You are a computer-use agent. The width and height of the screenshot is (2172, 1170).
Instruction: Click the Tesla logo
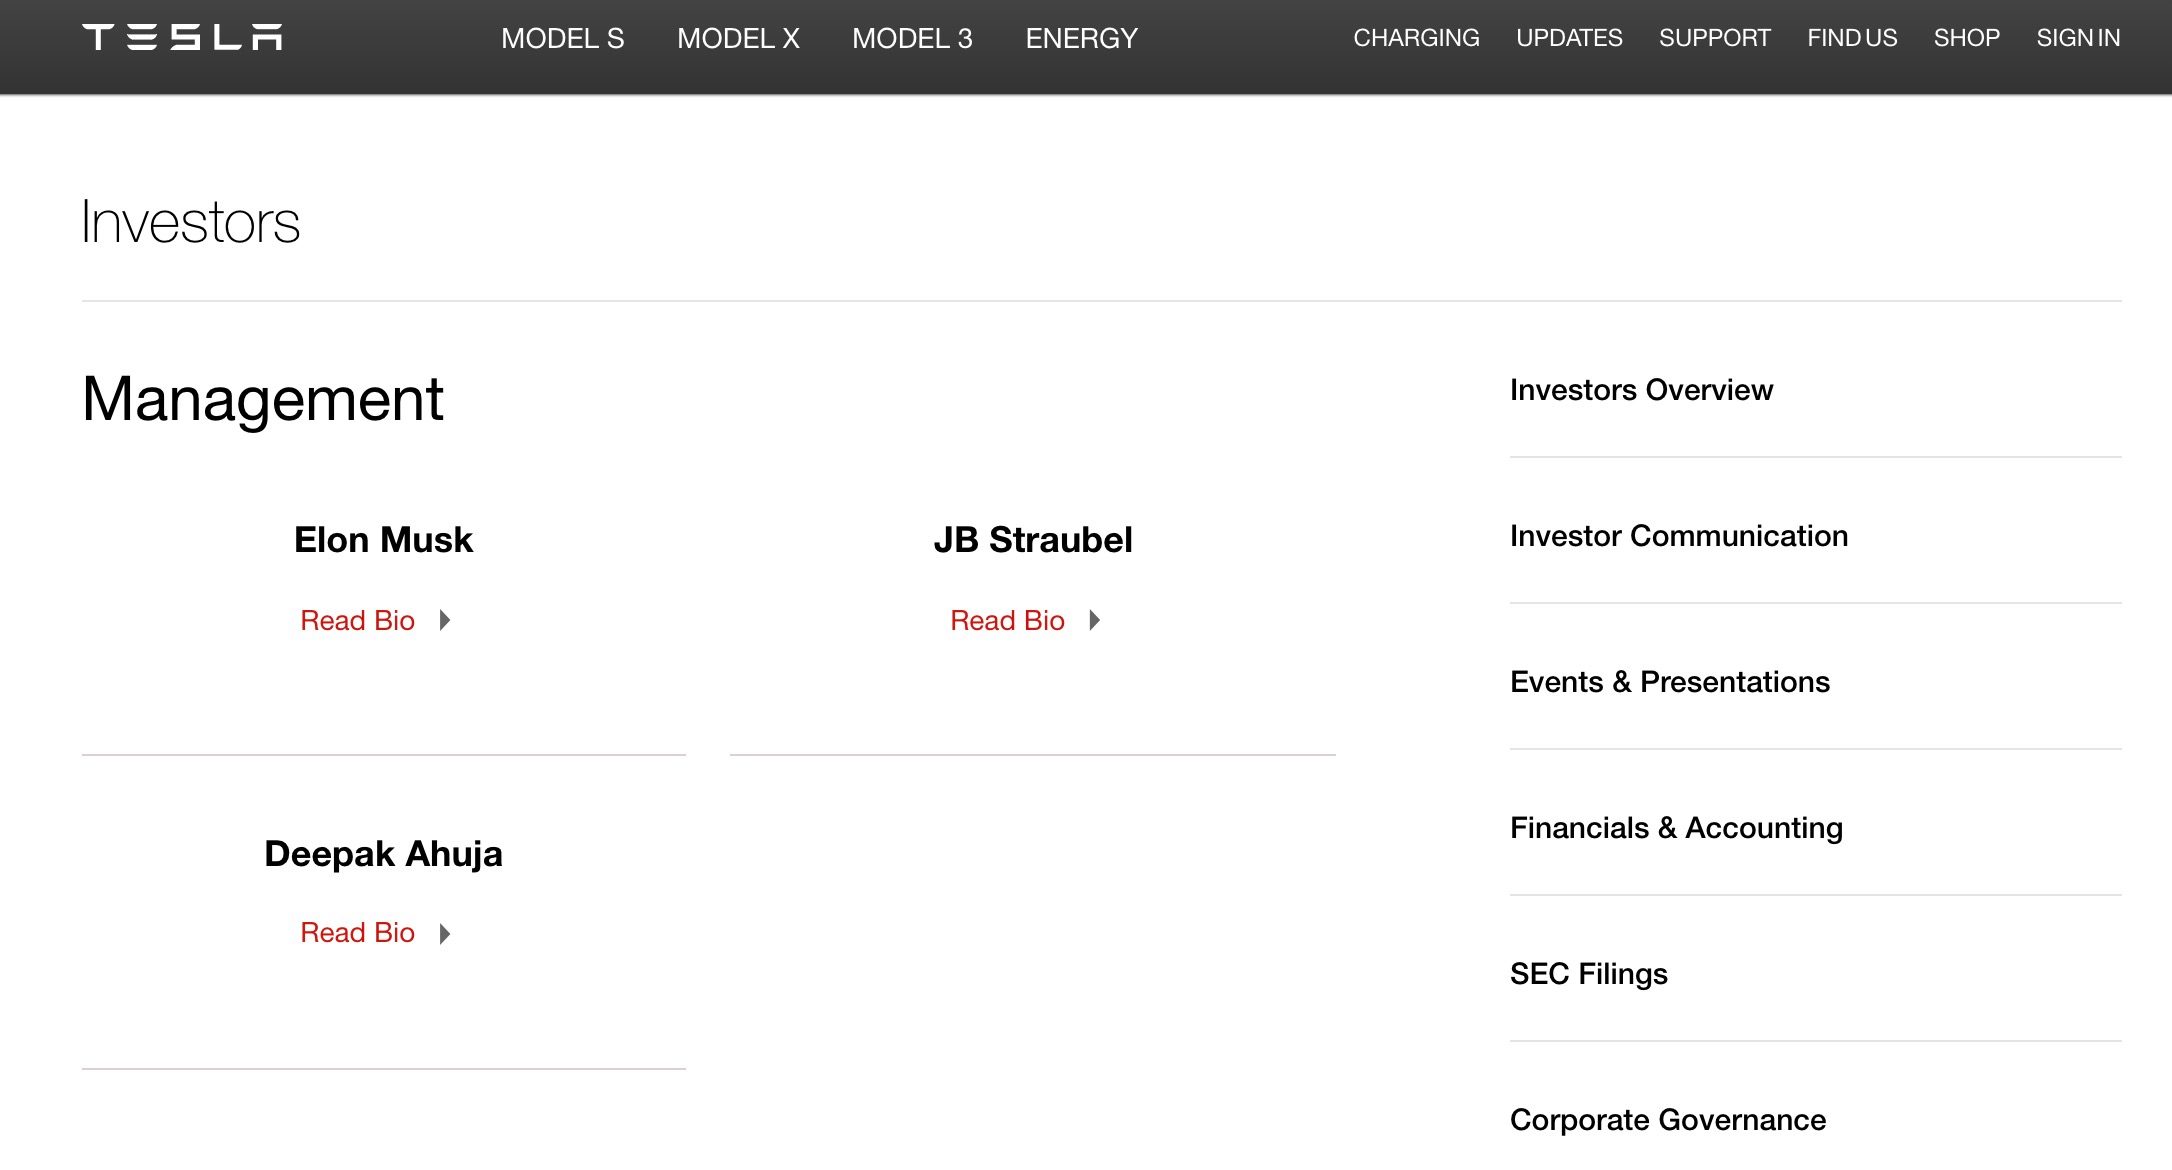tap(182, 38)
